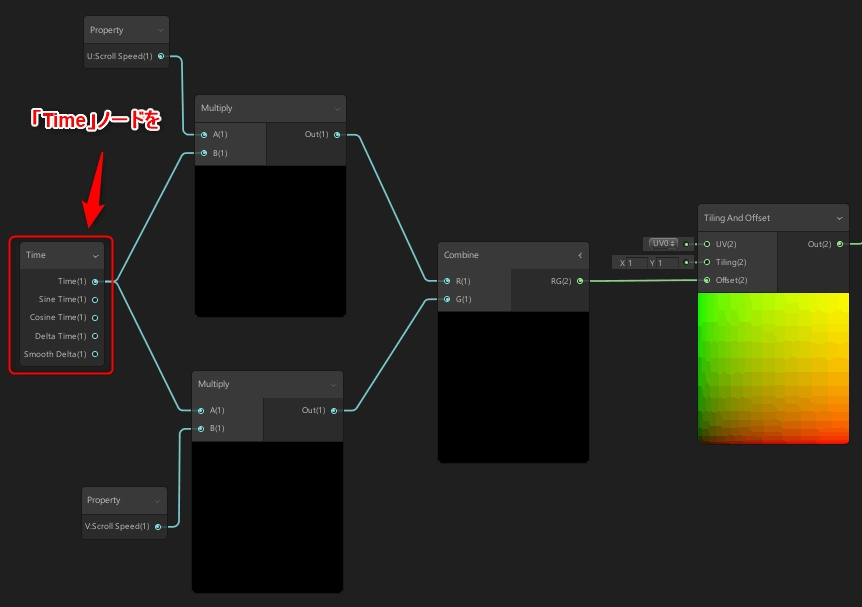Viewport: 862px width, 607px height.
Task: Click A(1) input port of upper Multiply
Action: (204, 135)
